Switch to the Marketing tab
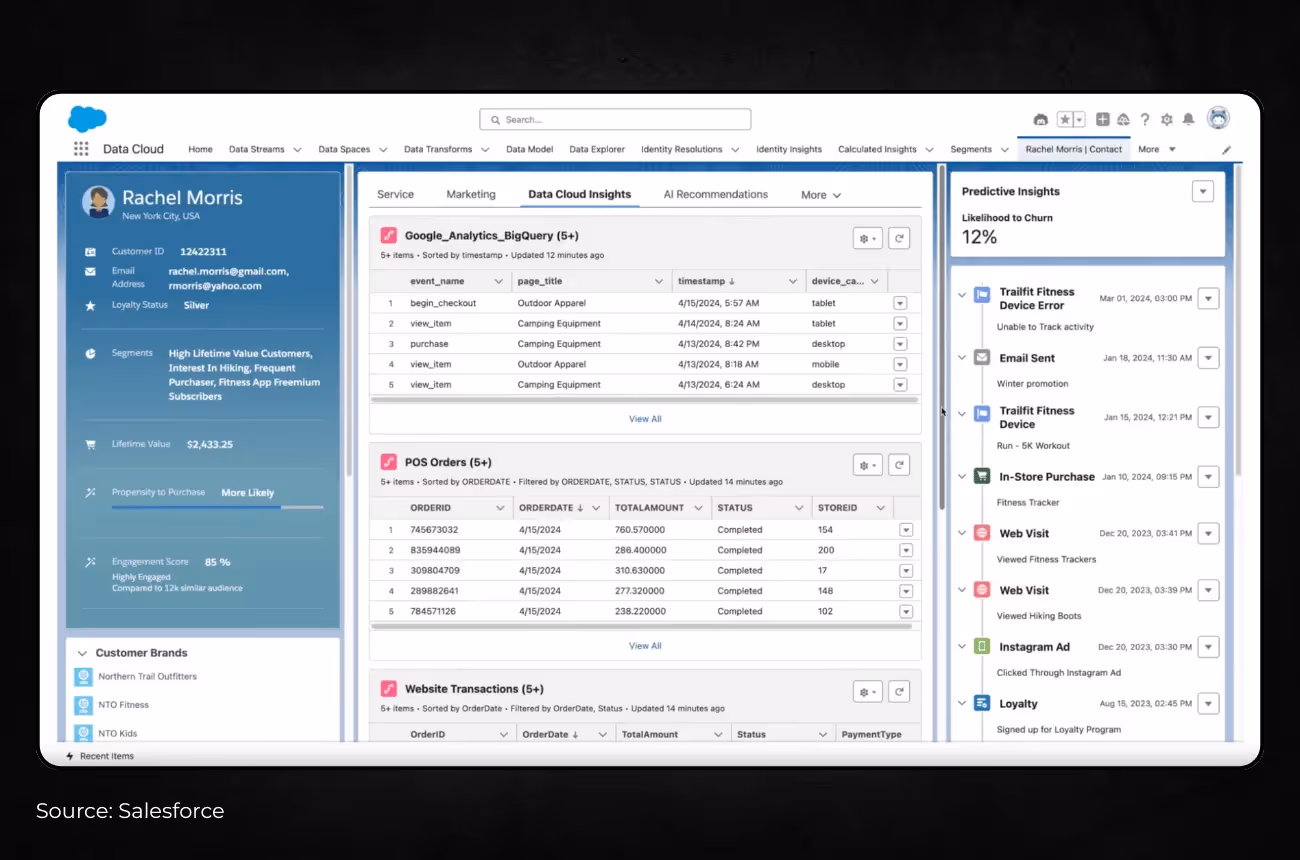1300x860 pixels. click(471, 194)
